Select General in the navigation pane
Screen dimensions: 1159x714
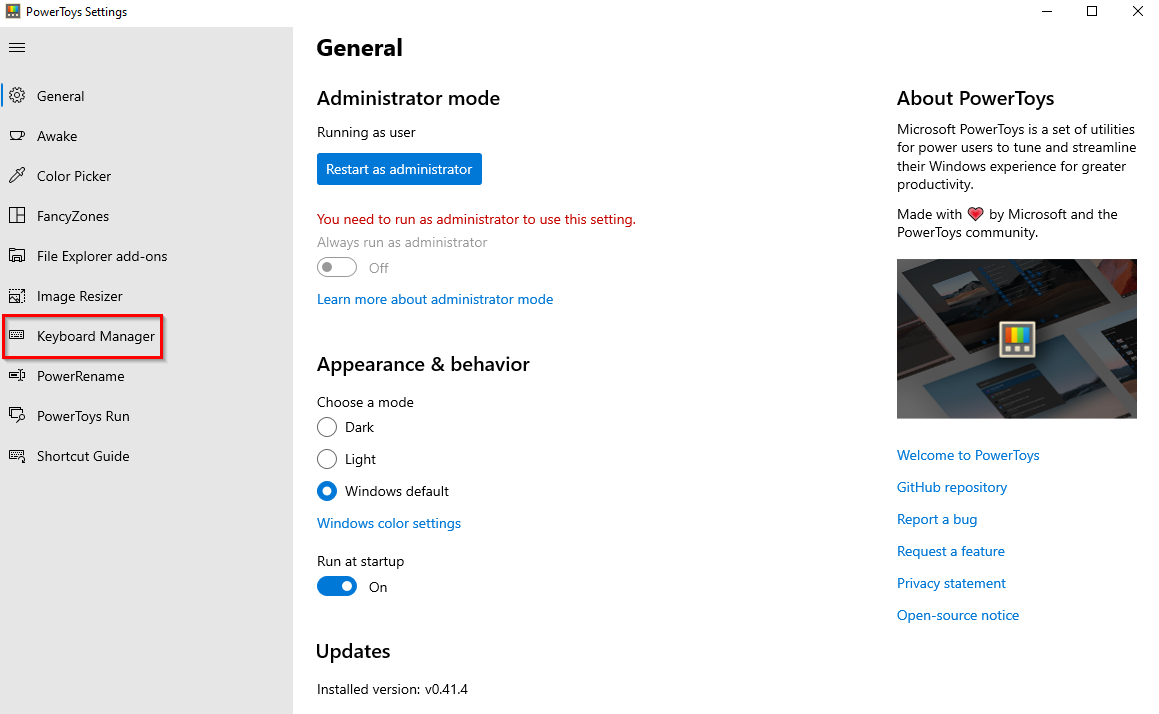click(60, 96)
